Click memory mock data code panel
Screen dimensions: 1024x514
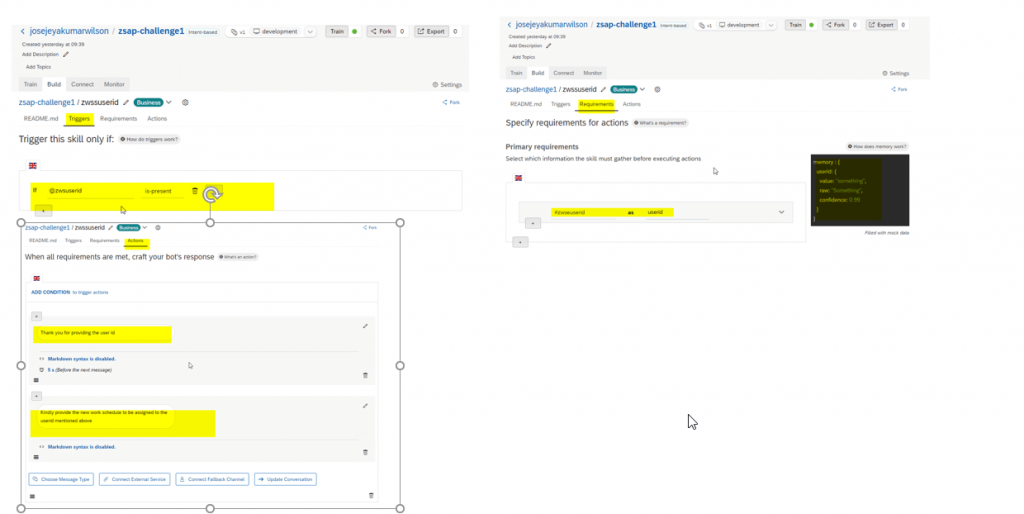coord(859,190)
